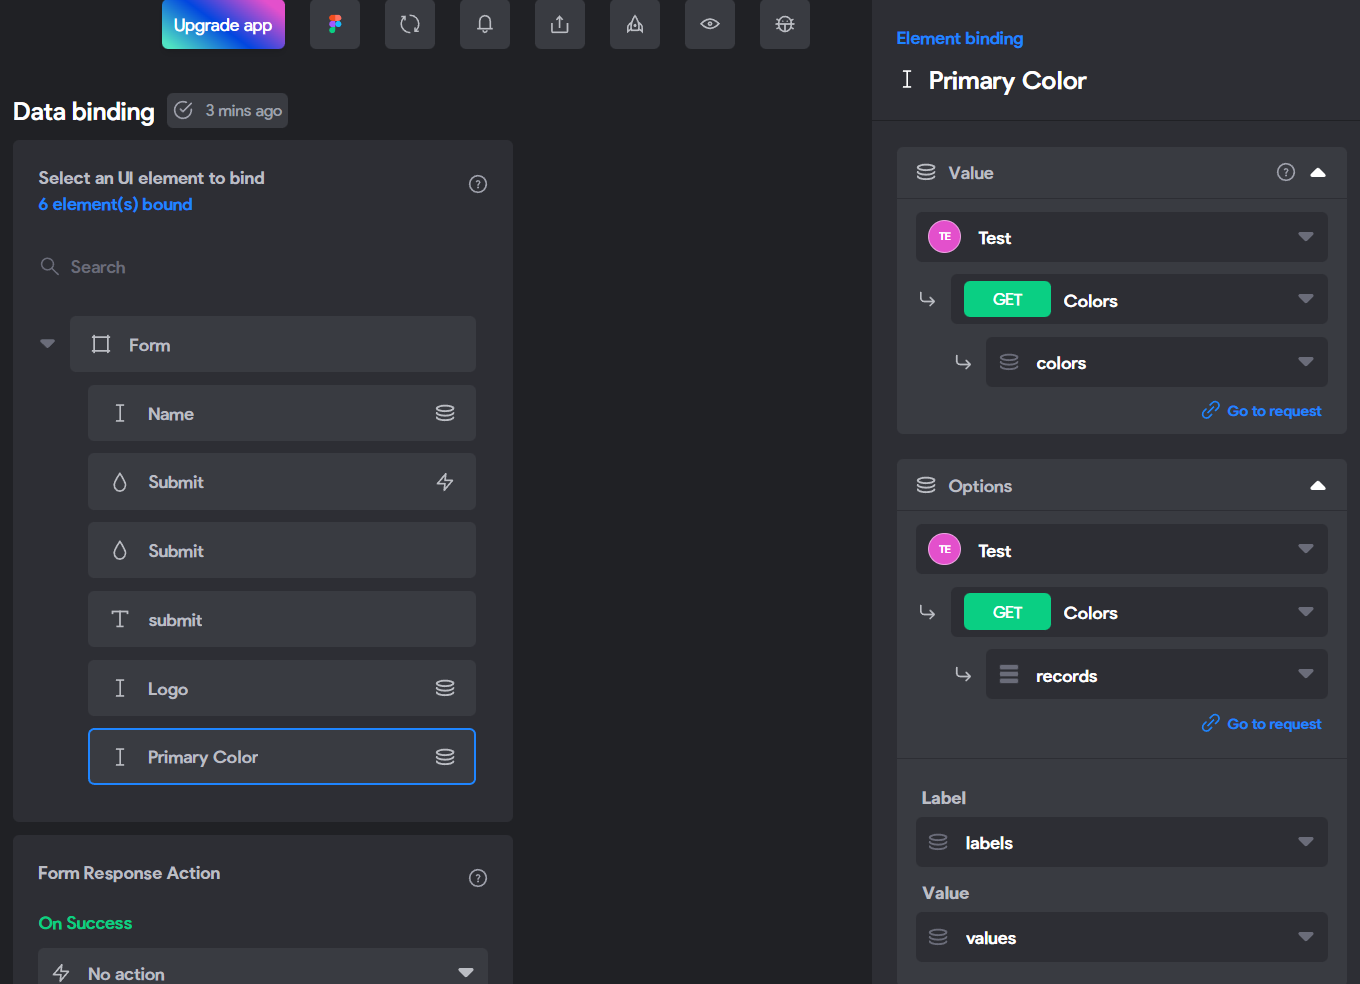Click the rocket publish icon
This screenshot has width=1360, height=984.
pos(635,24)
